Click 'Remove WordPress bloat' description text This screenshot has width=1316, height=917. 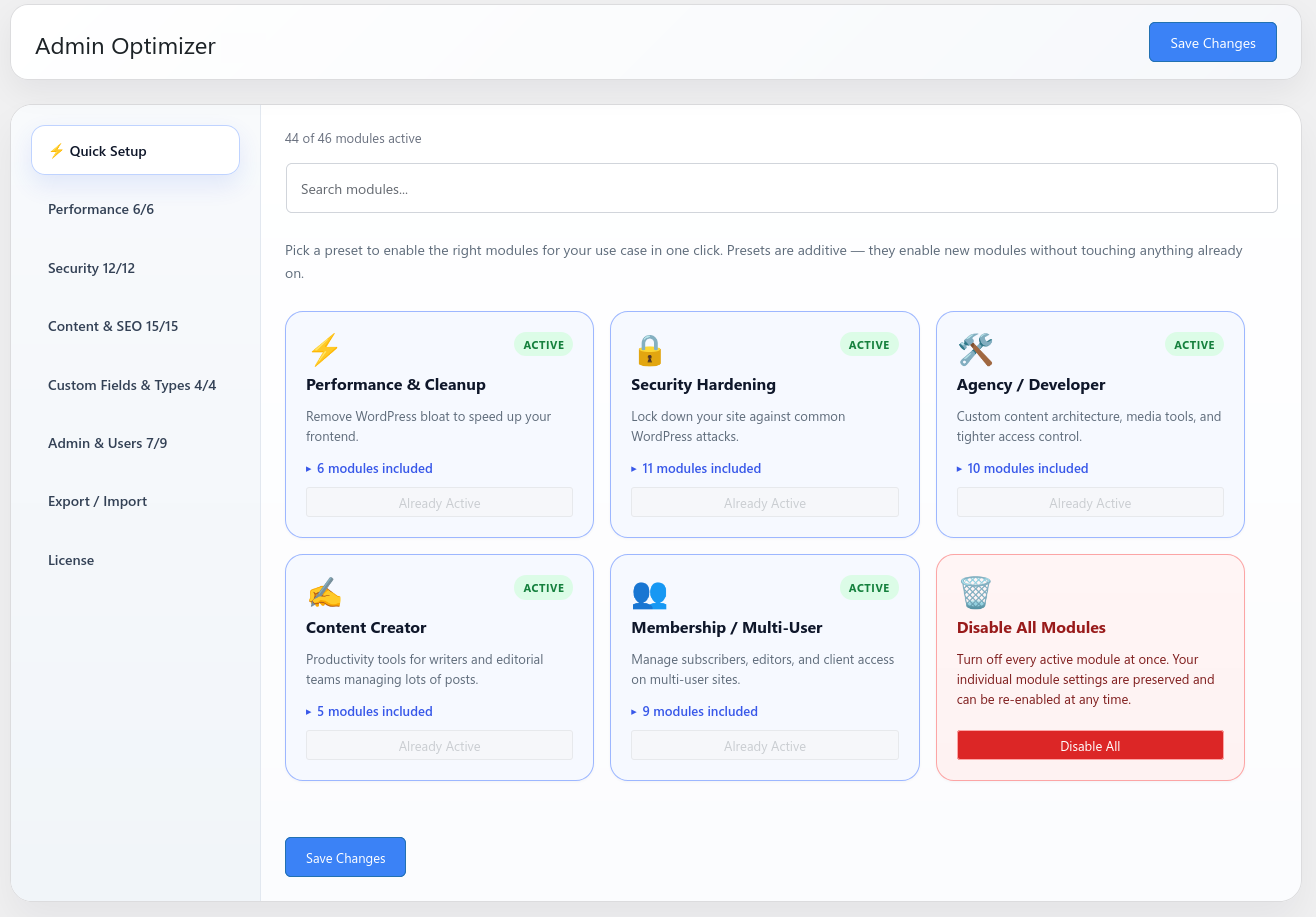tap(429, 426)
